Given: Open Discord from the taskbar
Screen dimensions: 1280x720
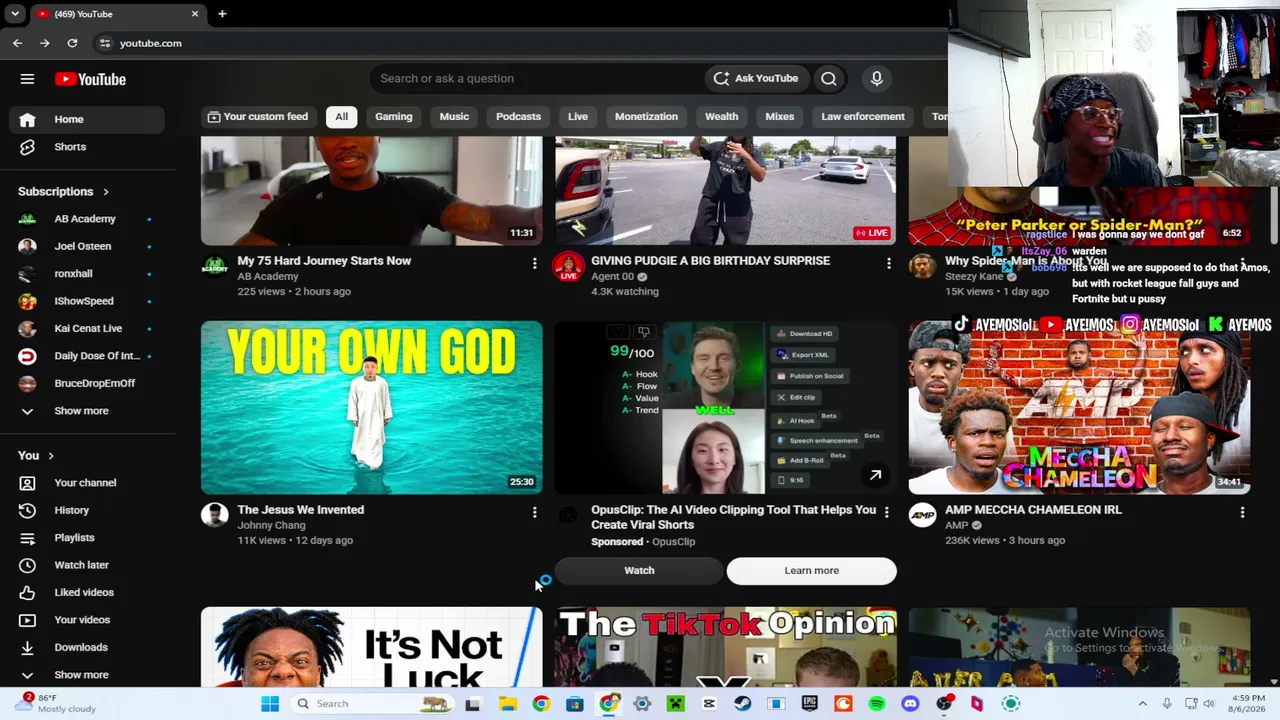Looking at the screenshot, I should tap(910, 704).
